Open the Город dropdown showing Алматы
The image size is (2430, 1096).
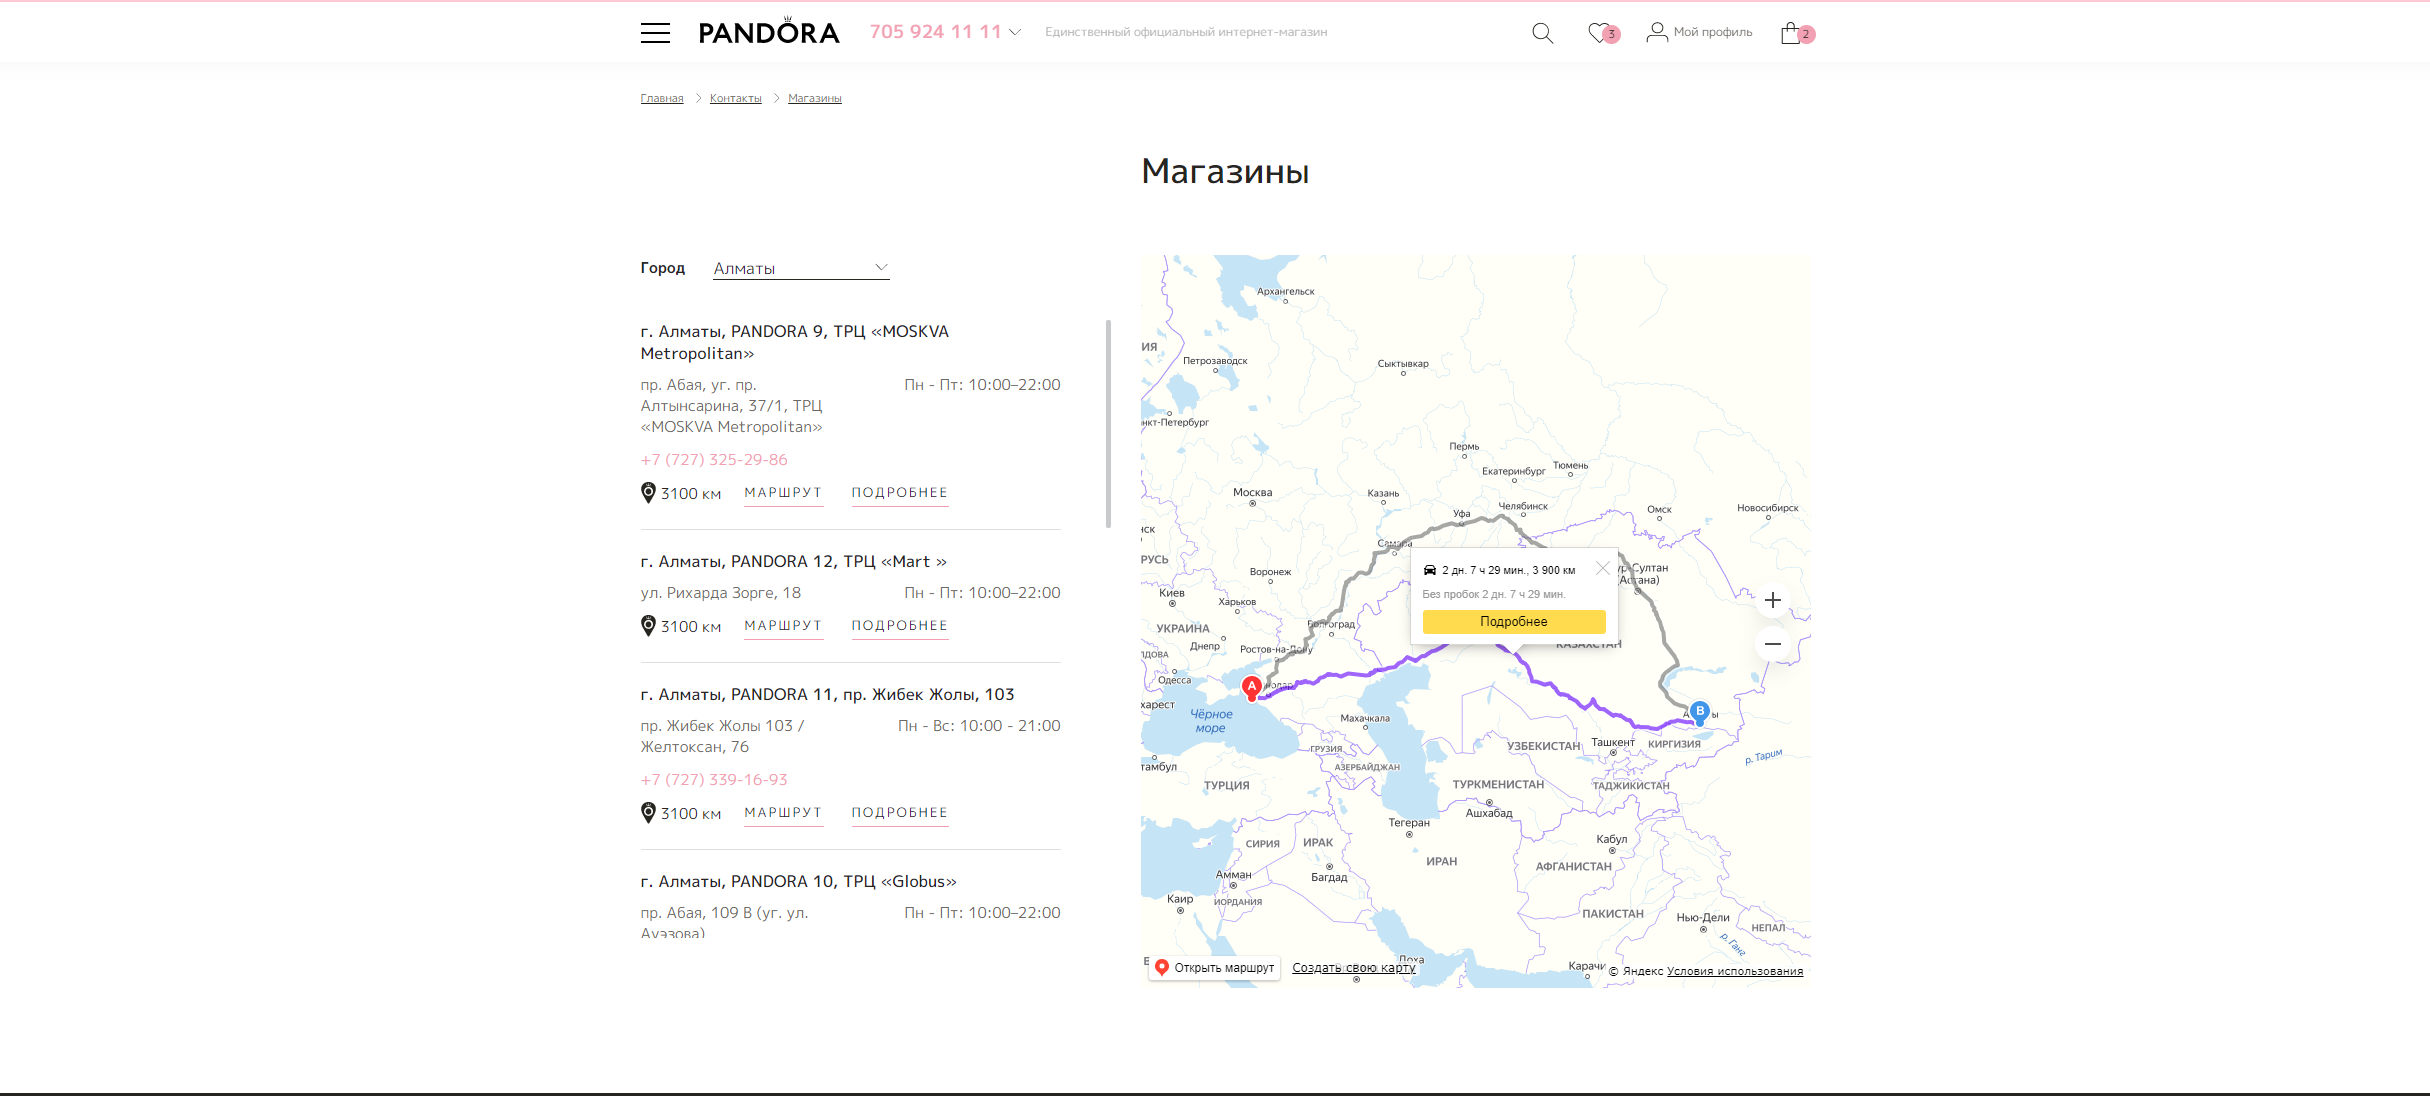(x=801, y=268)
